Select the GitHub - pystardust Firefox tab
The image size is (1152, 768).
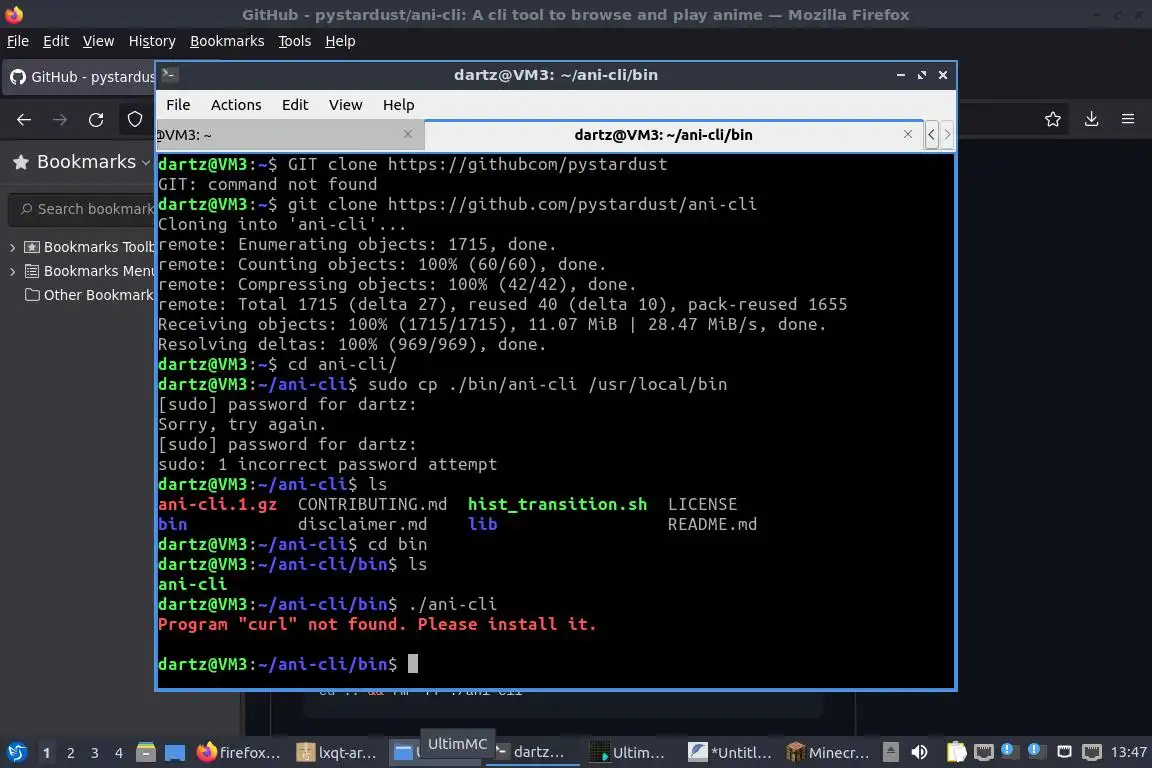[81, 77]
